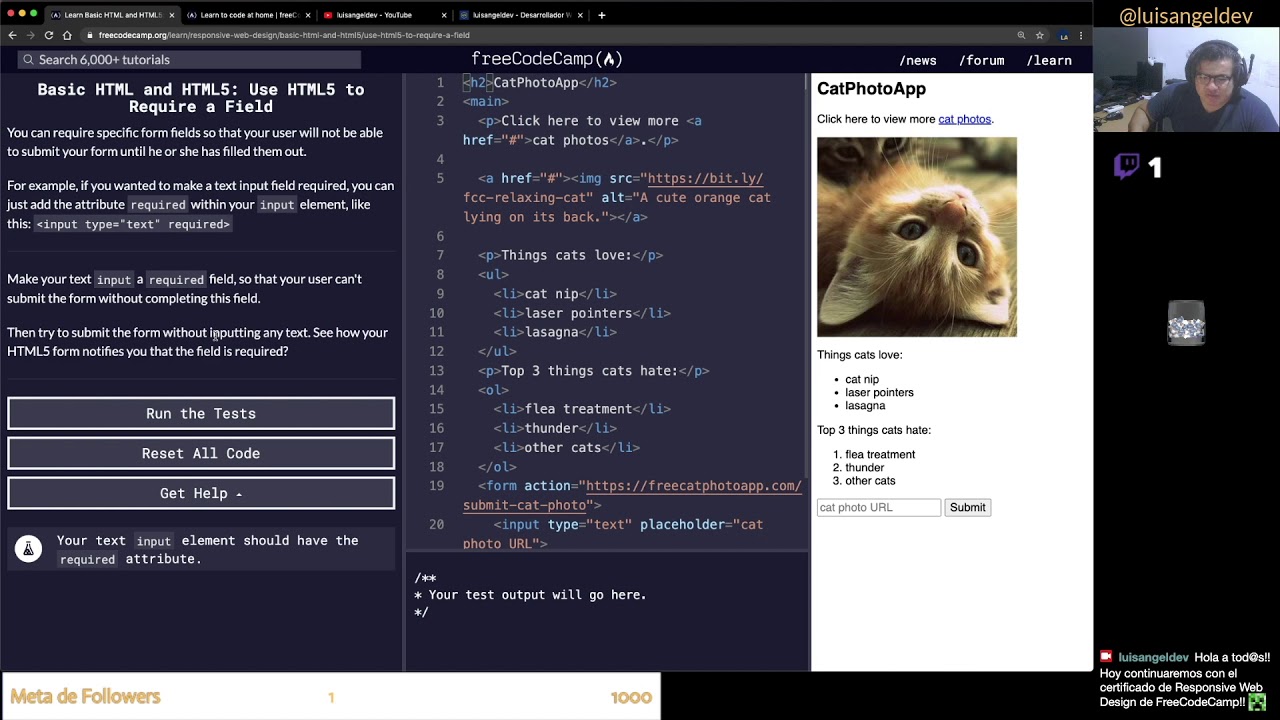This screenshot has width=1280, height=720.
Task: Click the 'Top 3 things cats hate:' preview text
Action: [874, 430]
